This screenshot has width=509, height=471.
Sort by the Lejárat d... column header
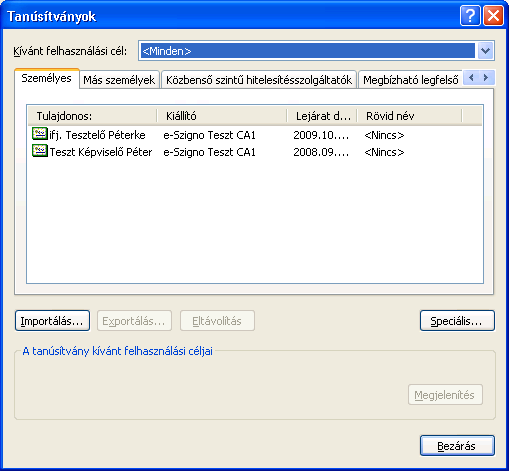(x=322, y=116)
